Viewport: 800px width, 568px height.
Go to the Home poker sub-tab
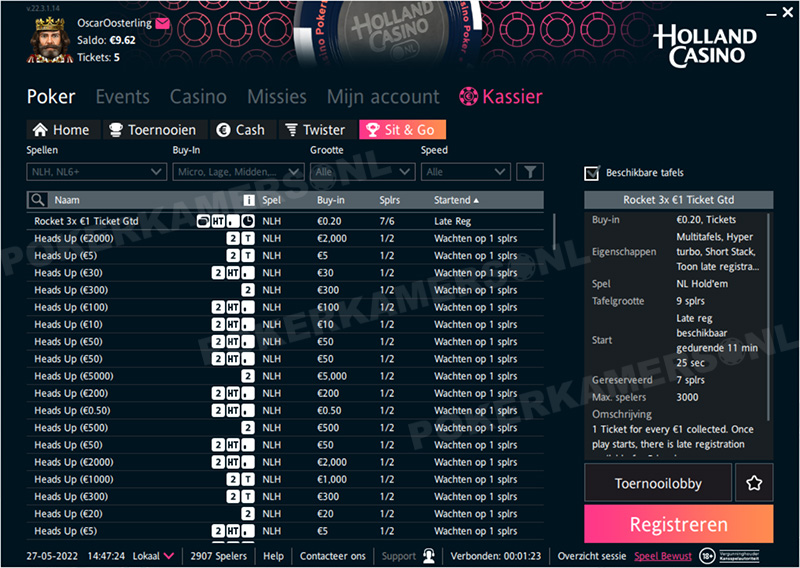click(62, 130)
